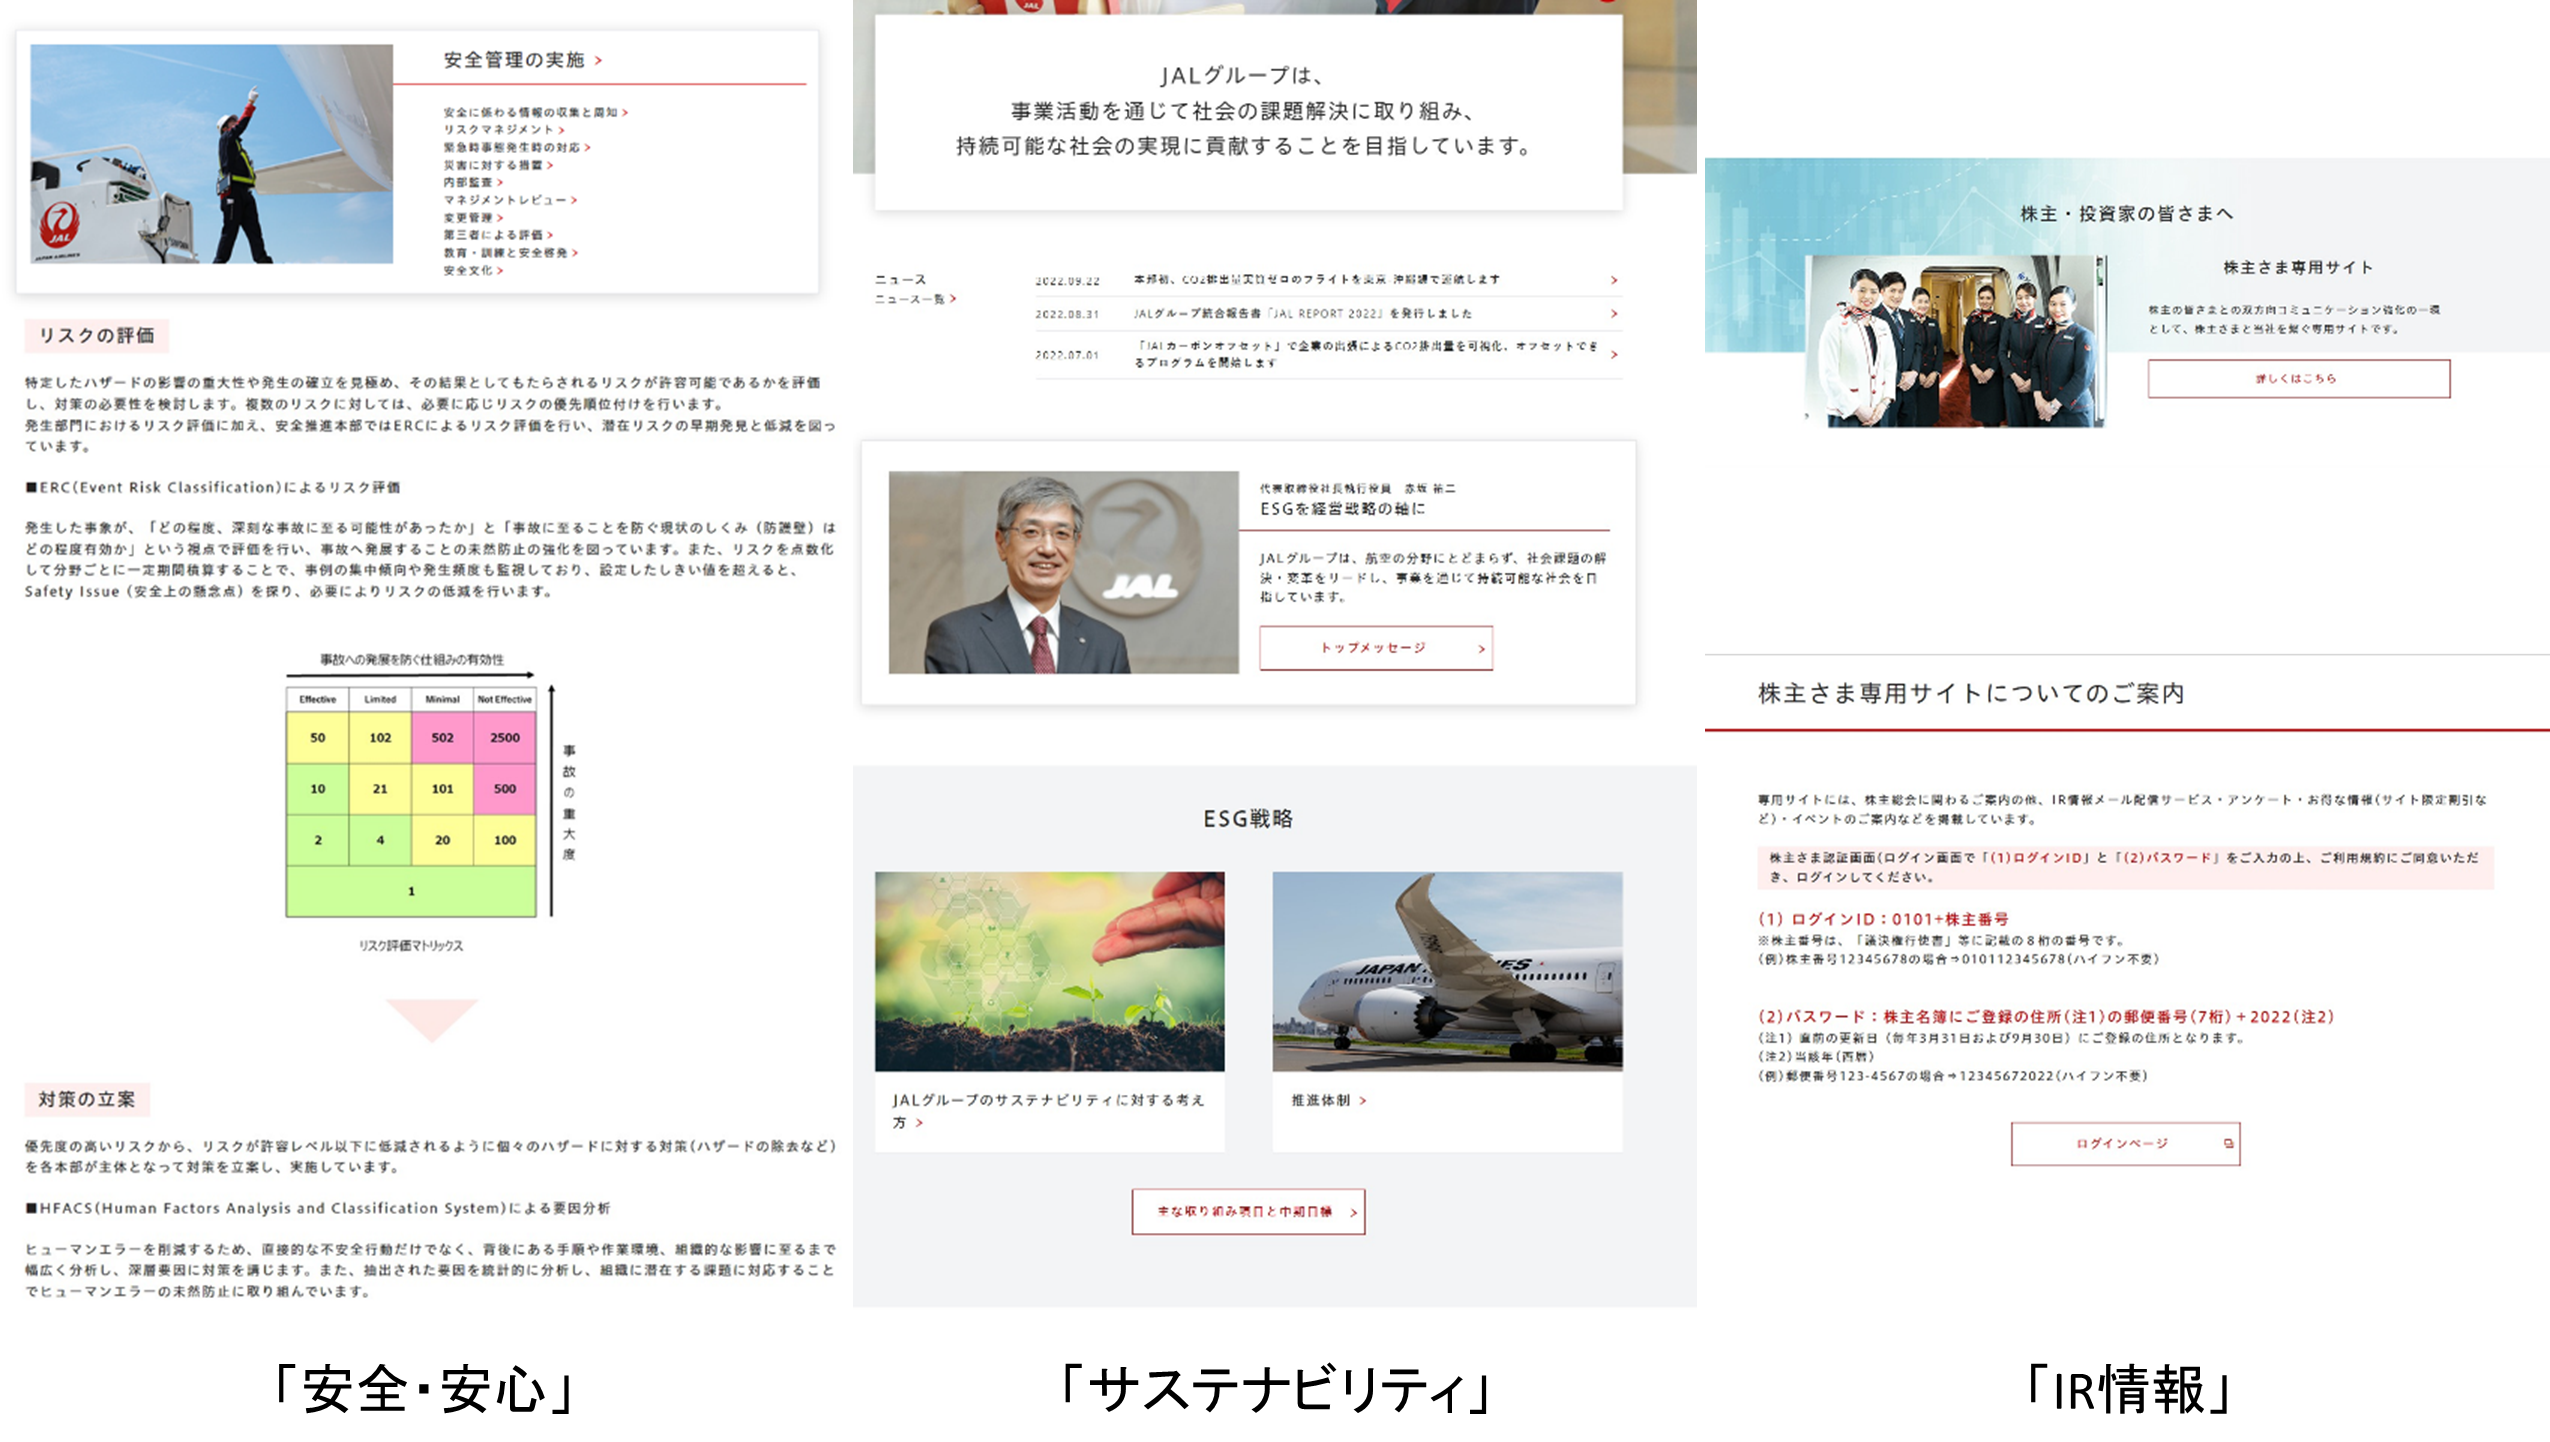
Task: Click the JAL airplane thumbnail above 推進体制
Action: (1446, 971)
